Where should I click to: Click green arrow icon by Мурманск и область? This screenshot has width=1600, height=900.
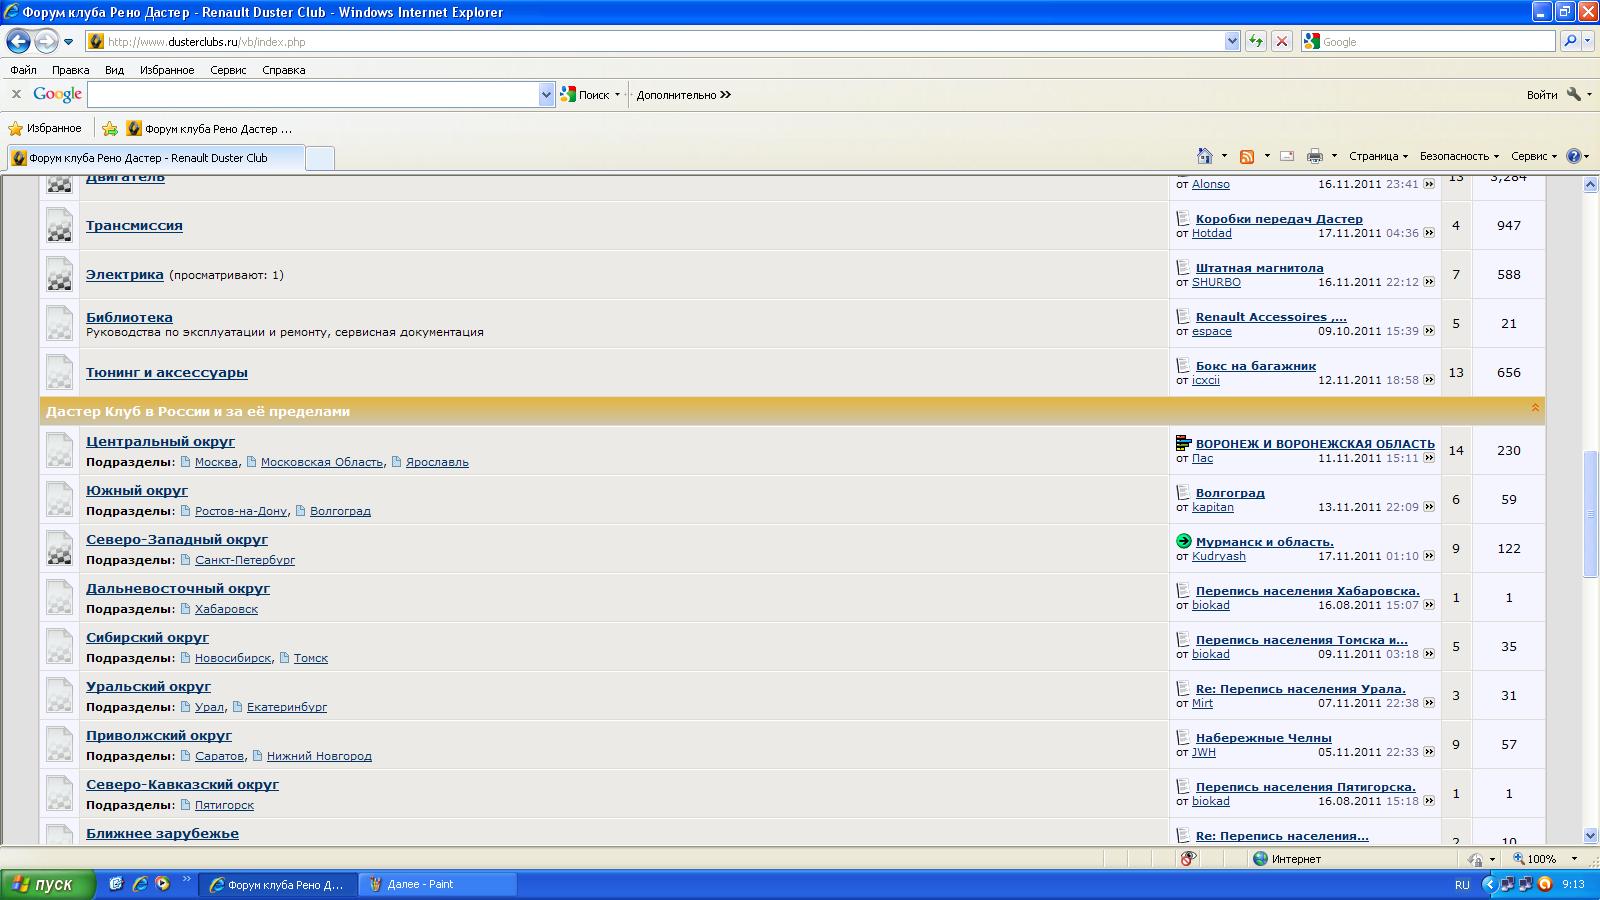pyautogui.click(x=1184, y=541)
